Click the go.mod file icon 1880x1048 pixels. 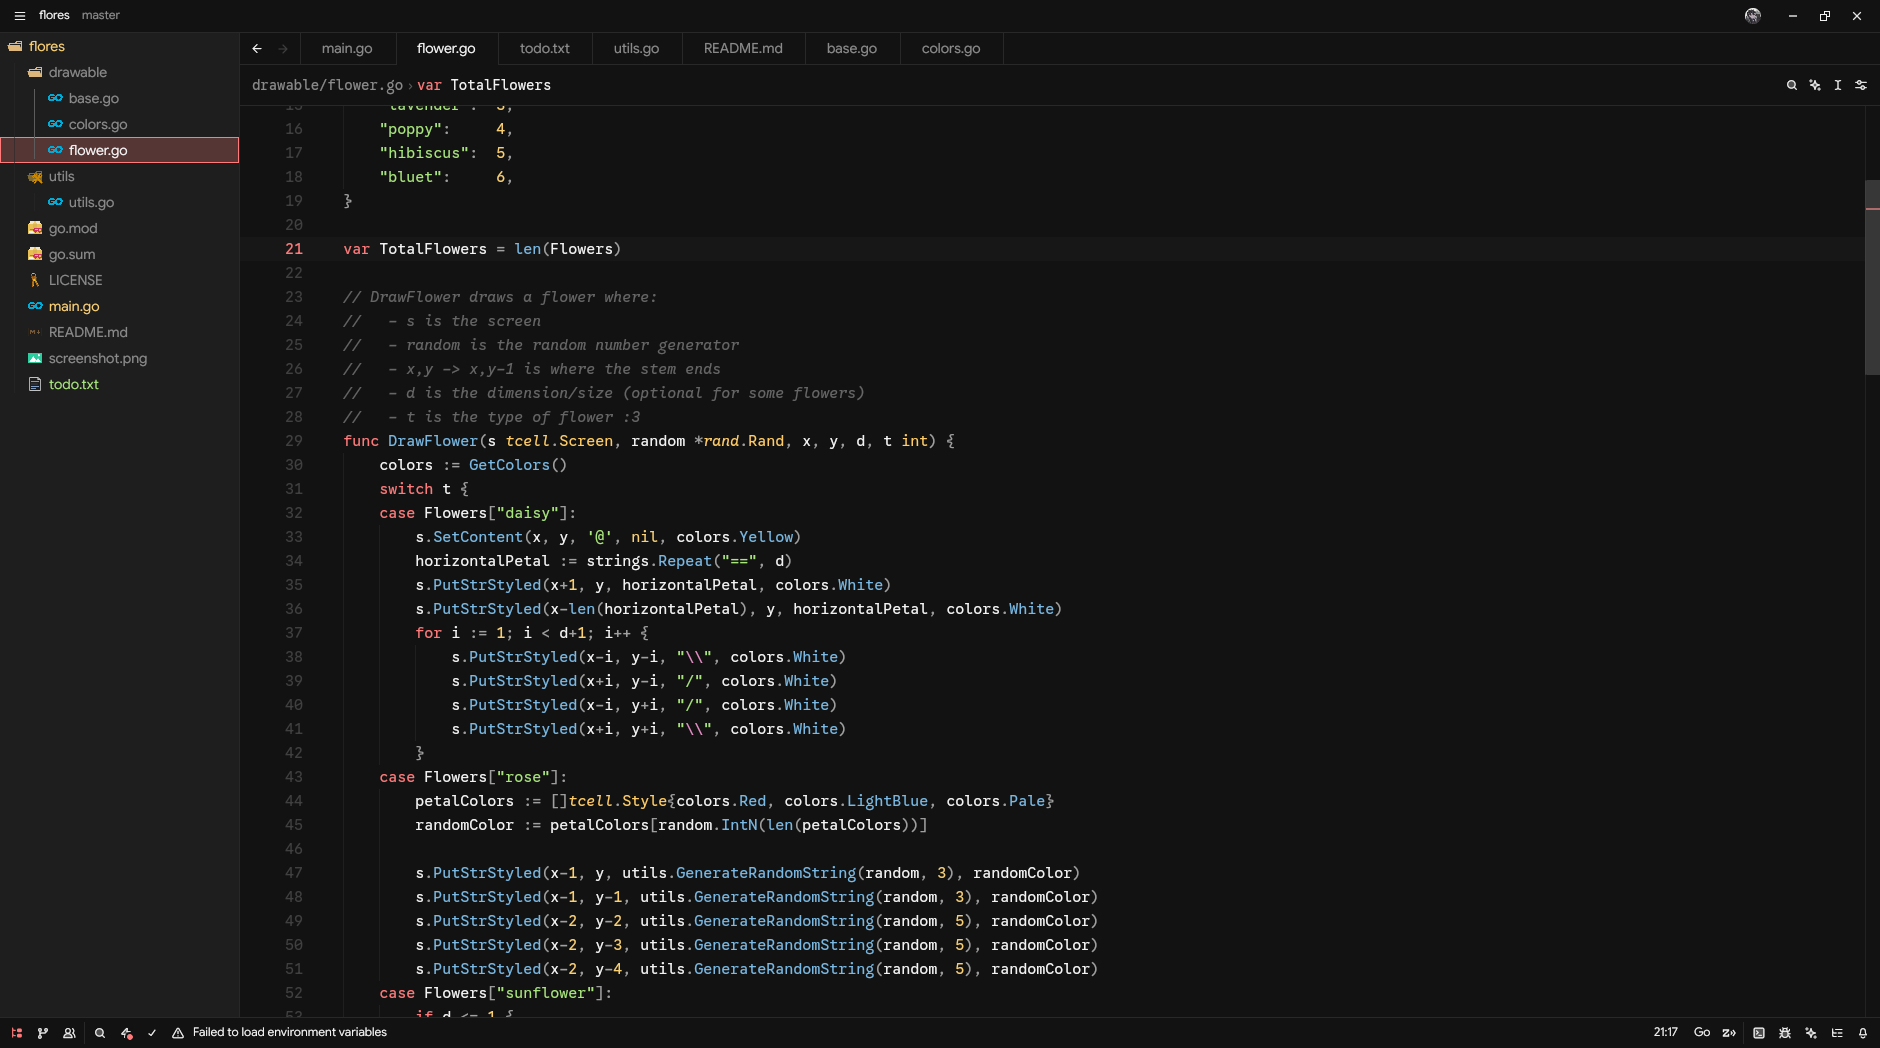click(x=35, y=228)
